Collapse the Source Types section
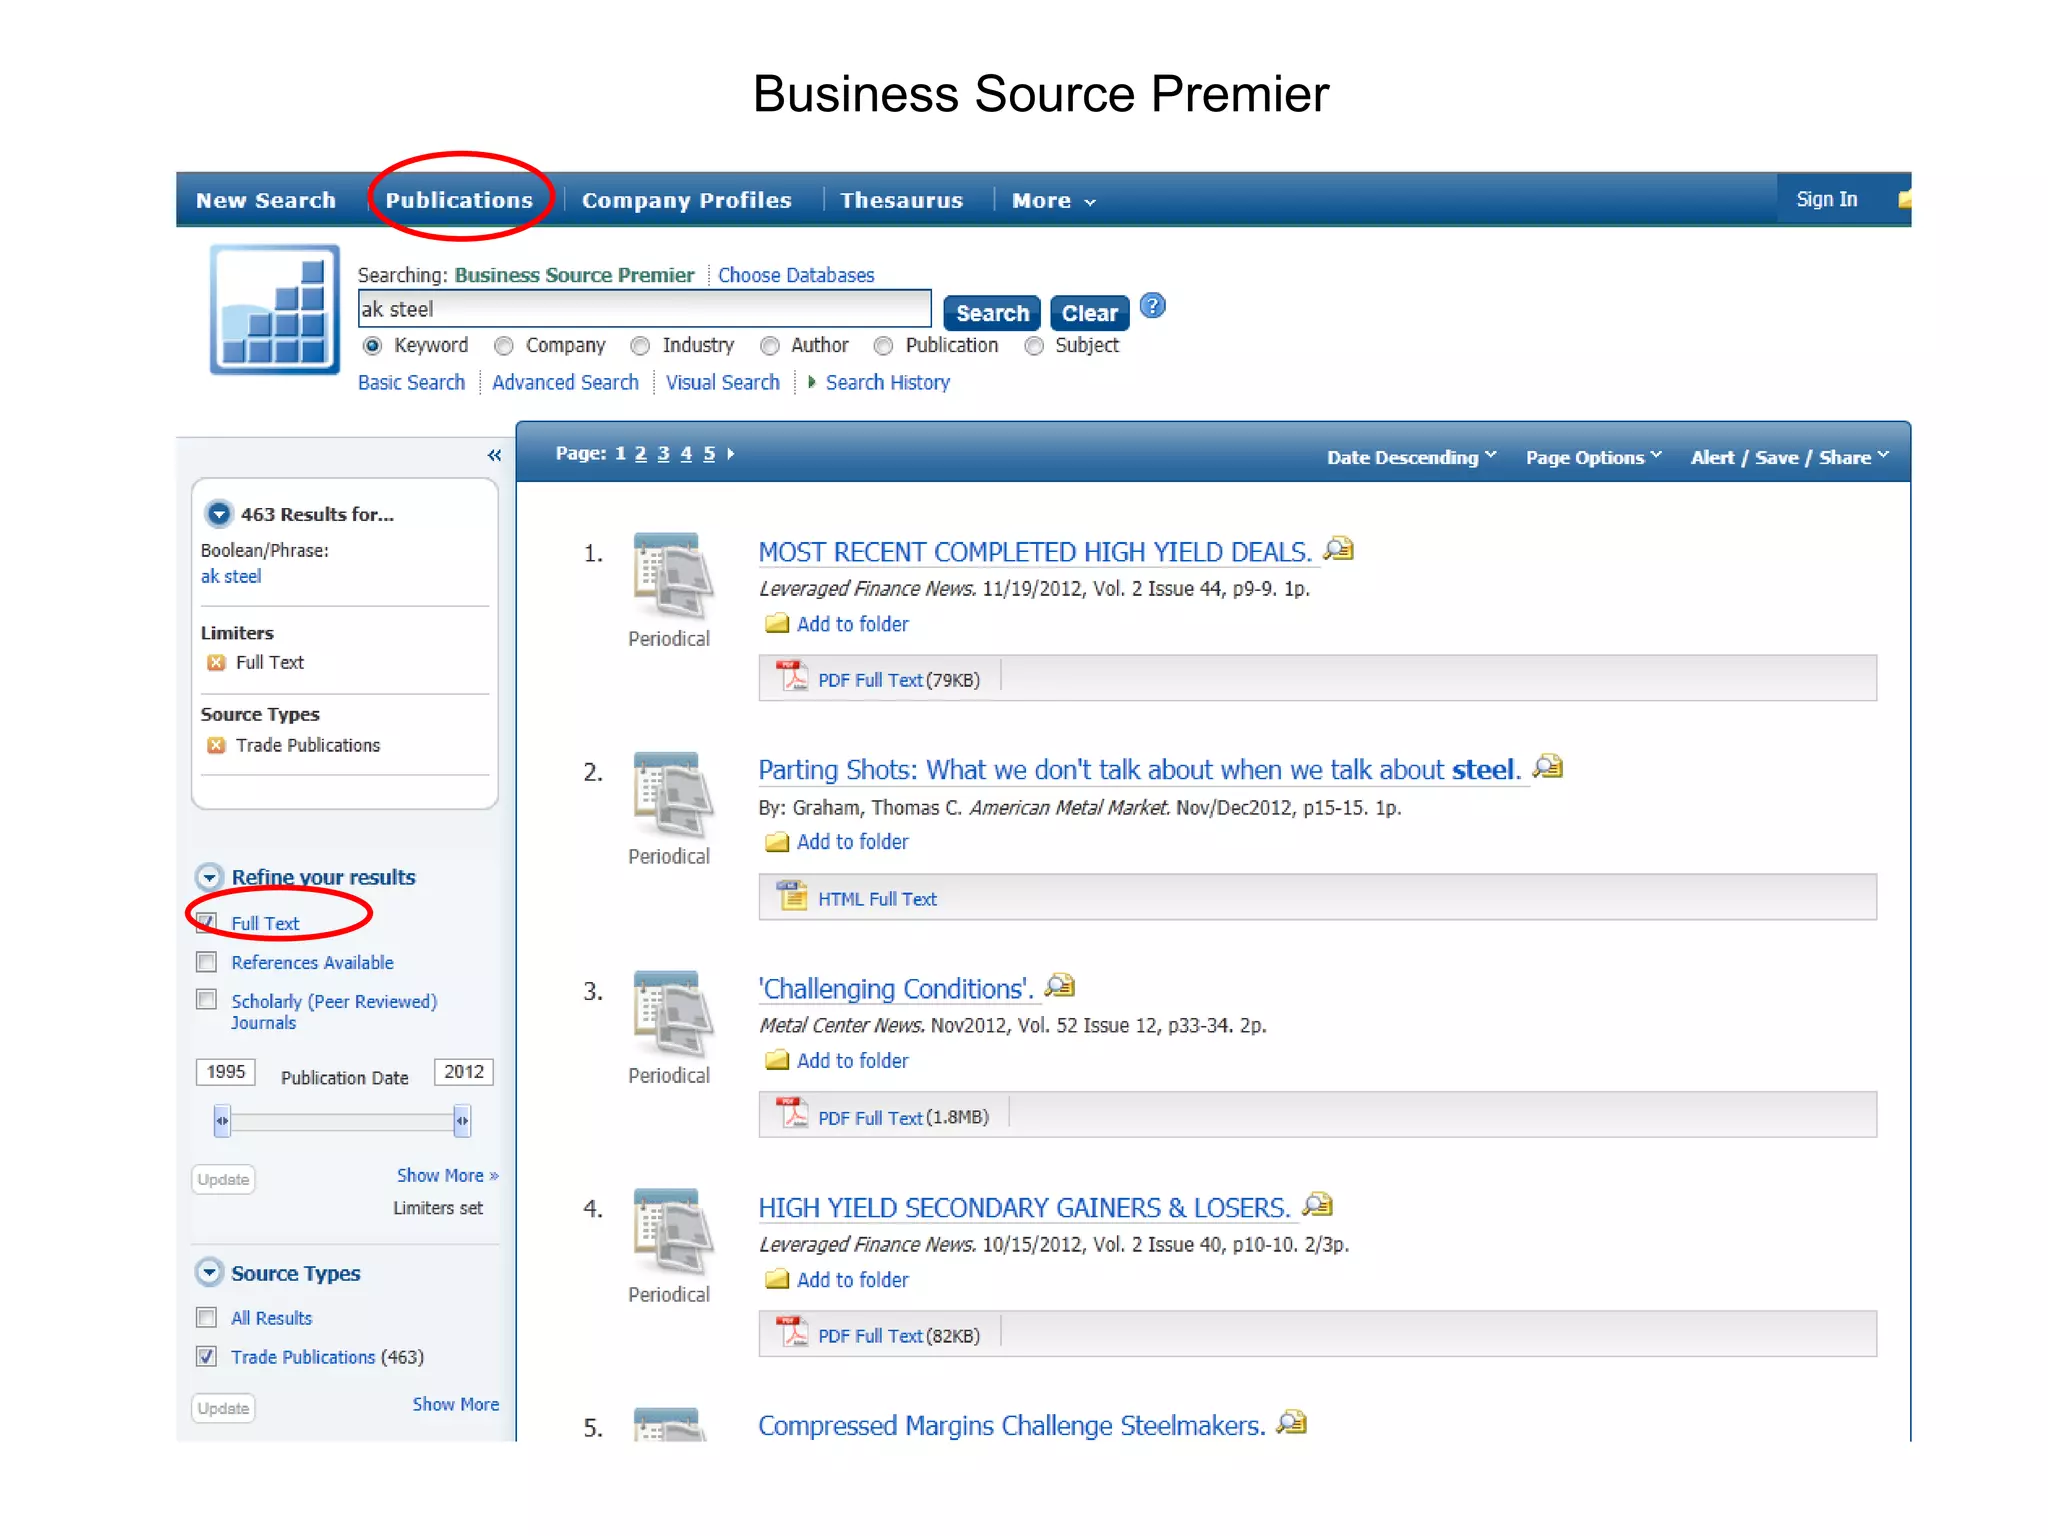 tap(209, 1273)
